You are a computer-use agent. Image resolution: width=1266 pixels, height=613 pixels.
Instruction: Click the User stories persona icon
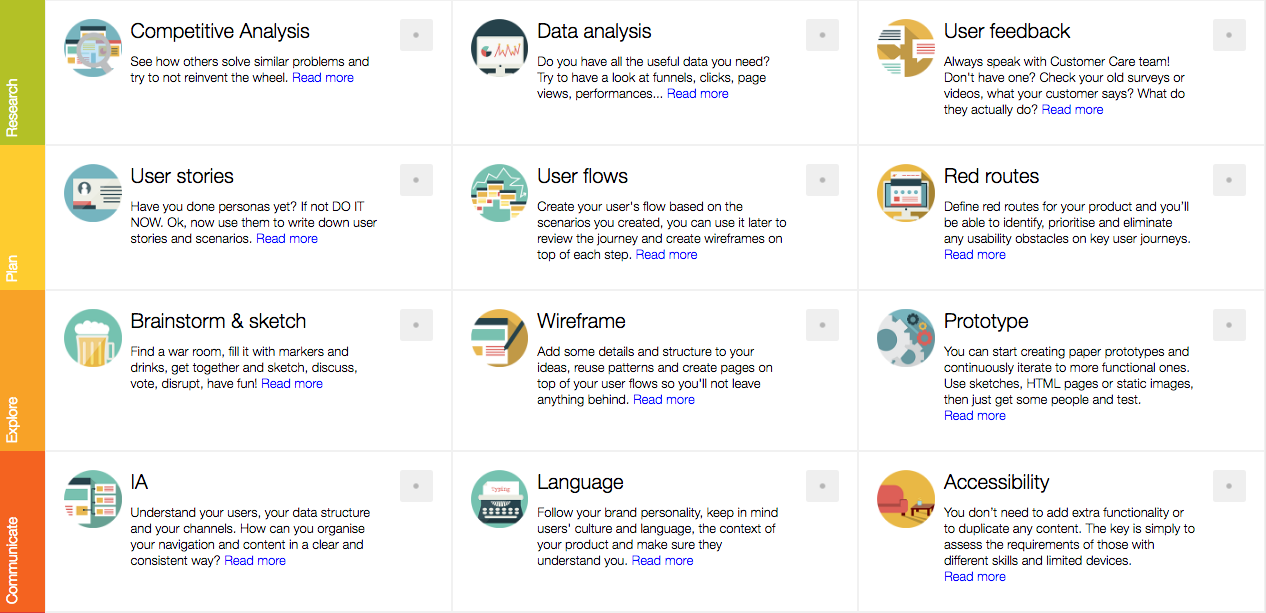(93, 193)
